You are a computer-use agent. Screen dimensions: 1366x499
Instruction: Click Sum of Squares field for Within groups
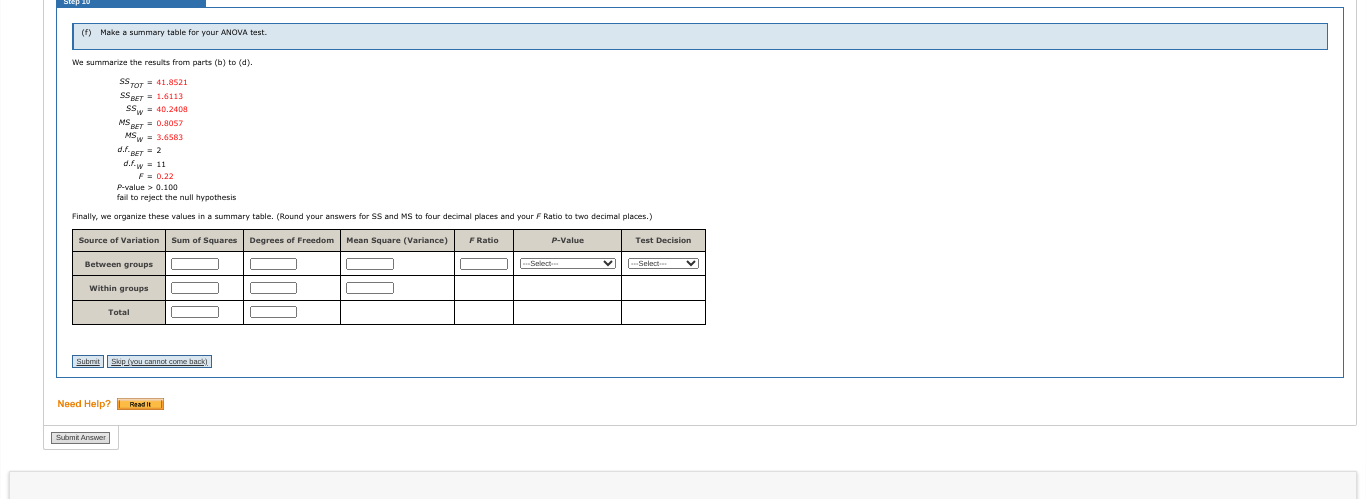(195, 288)
